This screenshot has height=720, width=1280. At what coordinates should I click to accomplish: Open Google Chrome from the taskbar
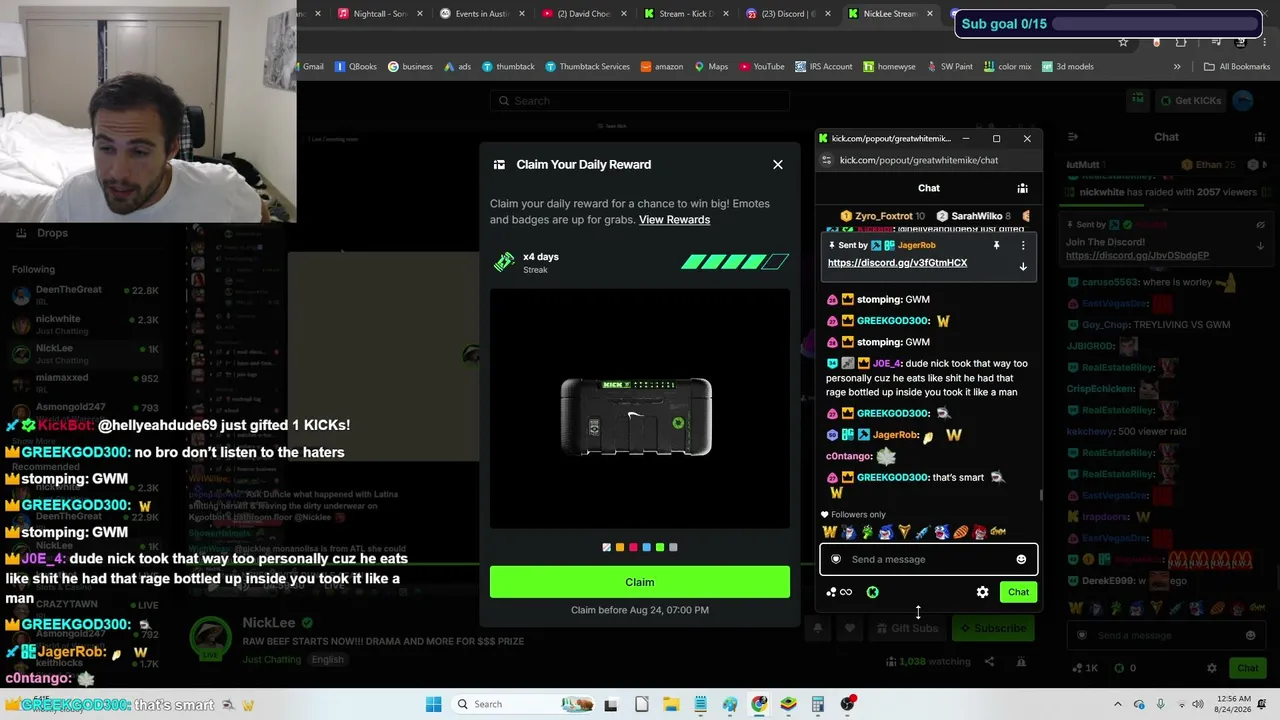tap(759, 704)
